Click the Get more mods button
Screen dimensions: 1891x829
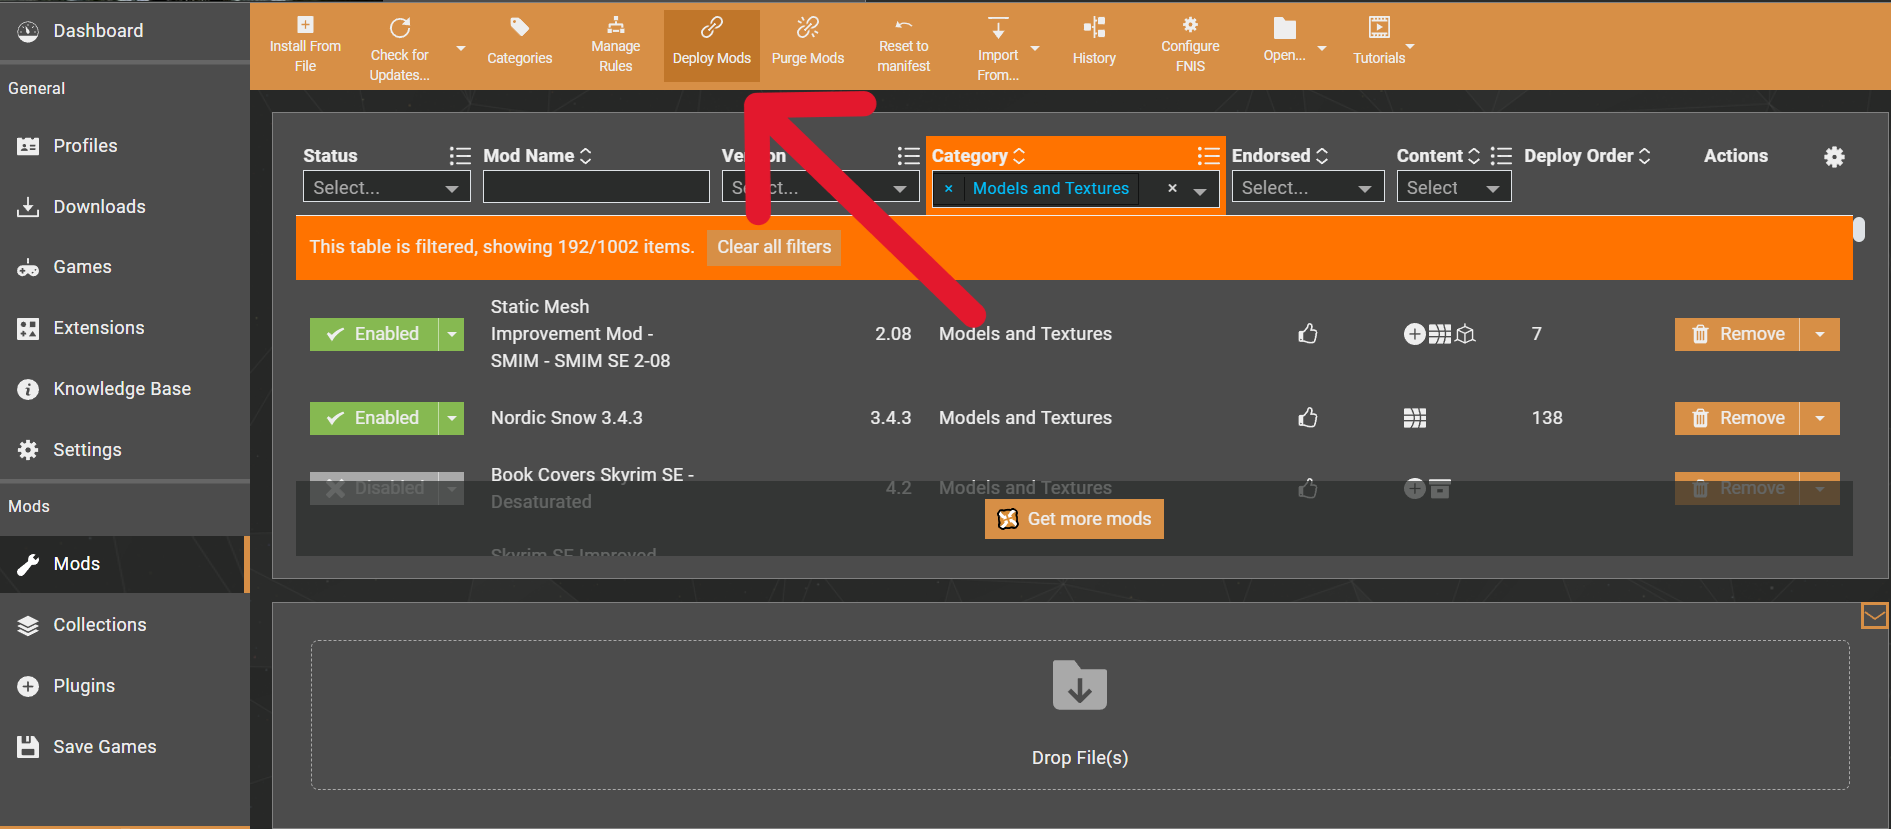pyautogui.click(x=1074, y=519)
